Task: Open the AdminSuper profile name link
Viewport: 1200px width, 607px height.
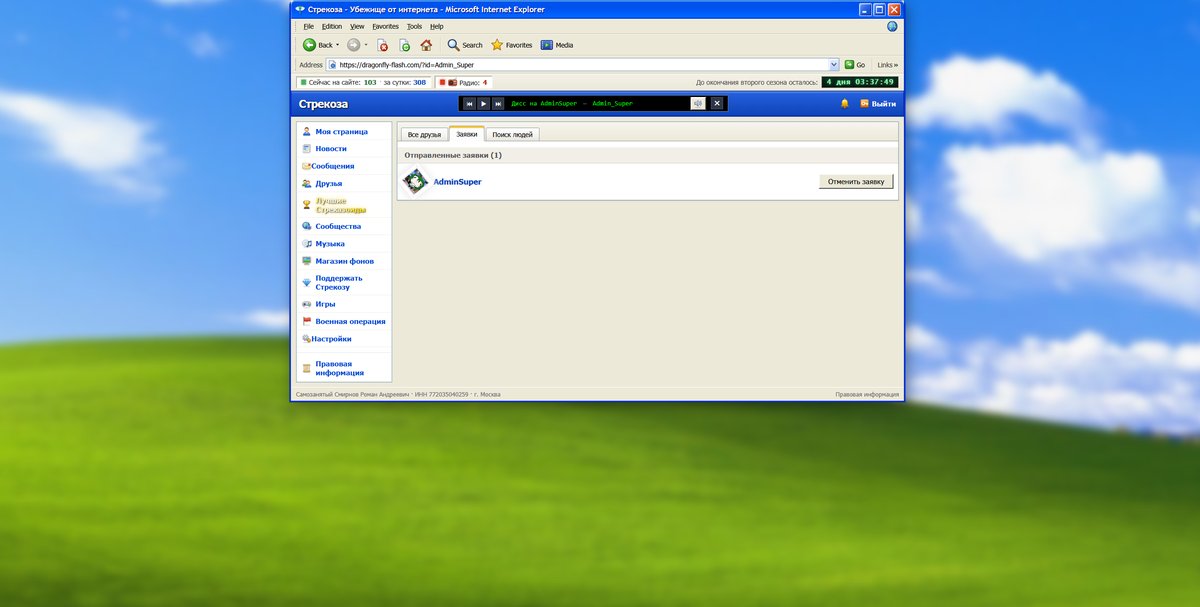Action: [457, 182]
